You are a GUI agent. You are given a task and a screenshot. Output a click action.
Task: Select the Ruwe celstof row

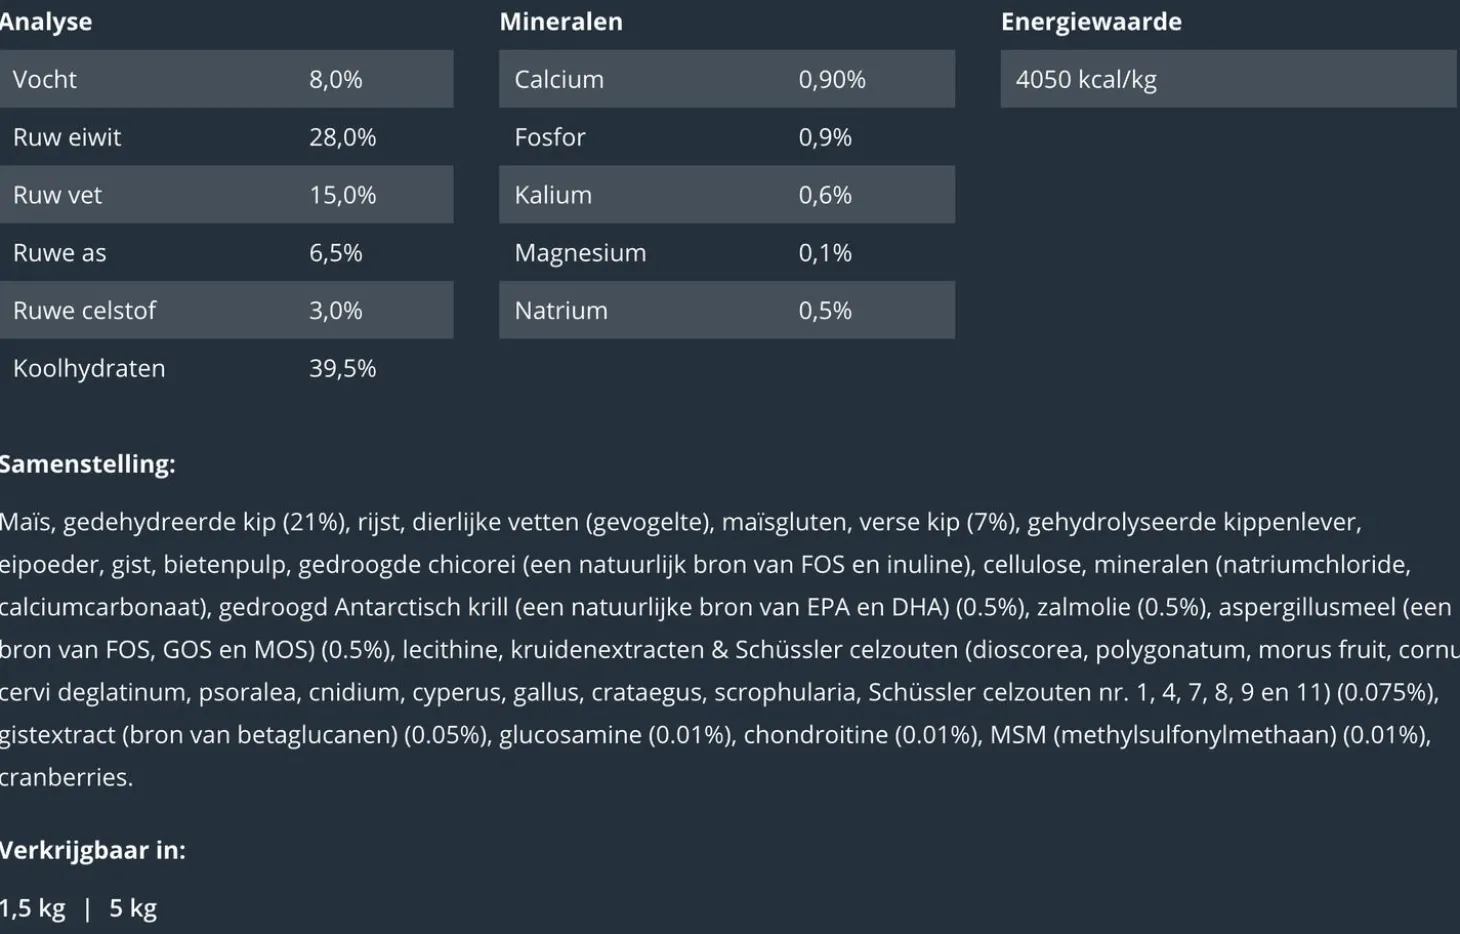[x=226, y=311]
